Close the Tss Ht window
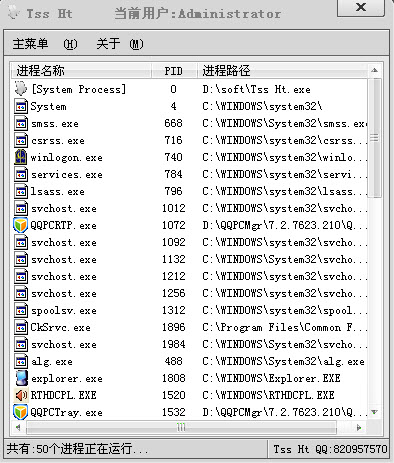Image resolution: width=394 pixels, height=463 pixels. tap(361, 7)
